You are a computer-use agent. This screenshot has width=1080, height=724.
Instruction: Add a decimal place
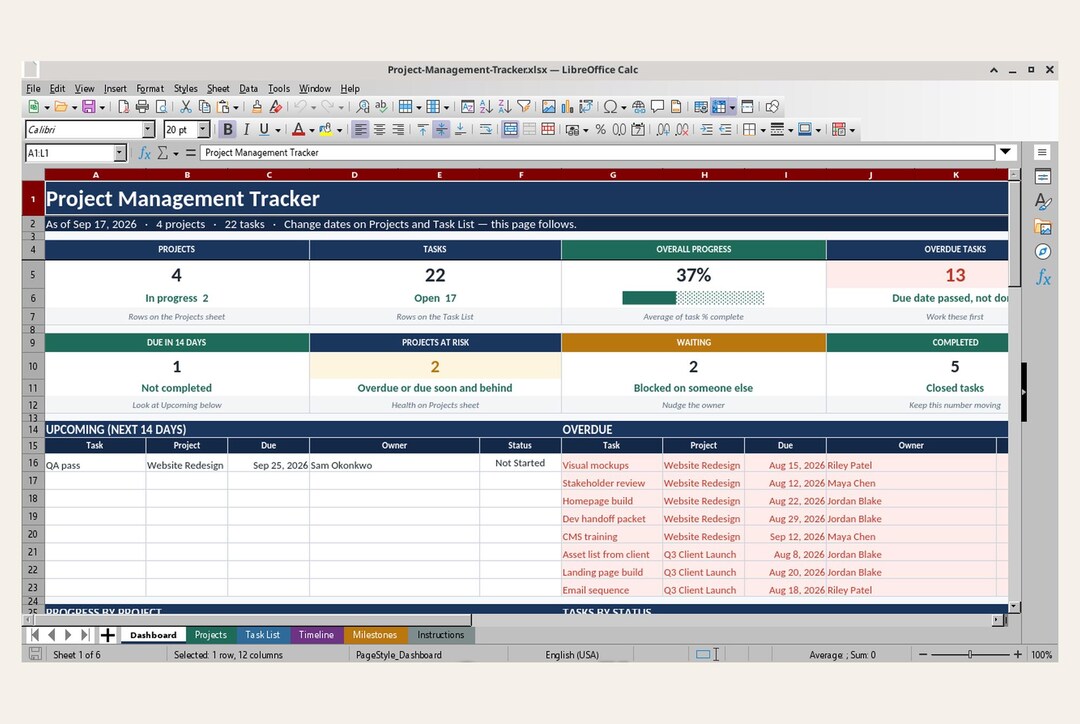pos(663,130)
